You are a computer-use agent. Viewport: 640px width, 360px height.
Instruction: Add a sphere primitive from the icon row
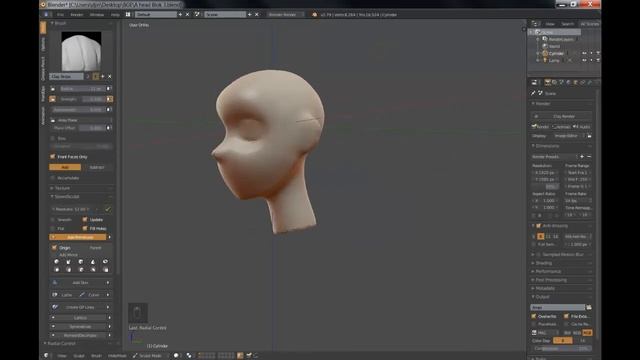pos(56,262)
